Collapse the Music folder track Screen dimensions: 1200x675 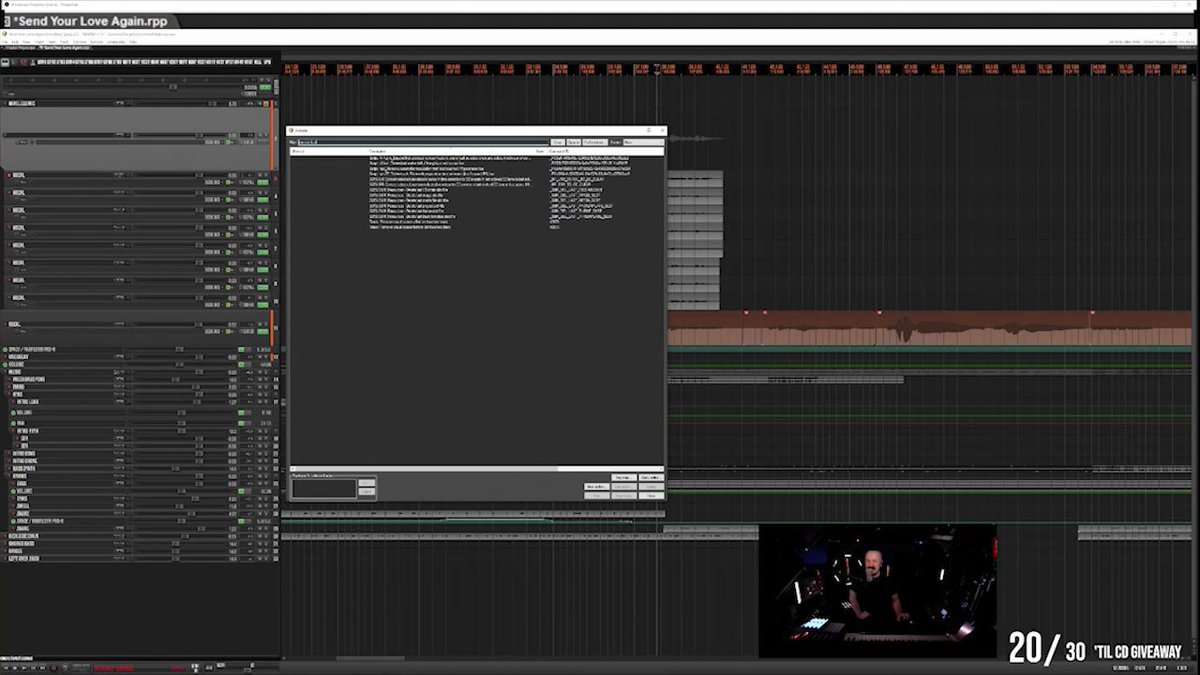click(4, 372)
